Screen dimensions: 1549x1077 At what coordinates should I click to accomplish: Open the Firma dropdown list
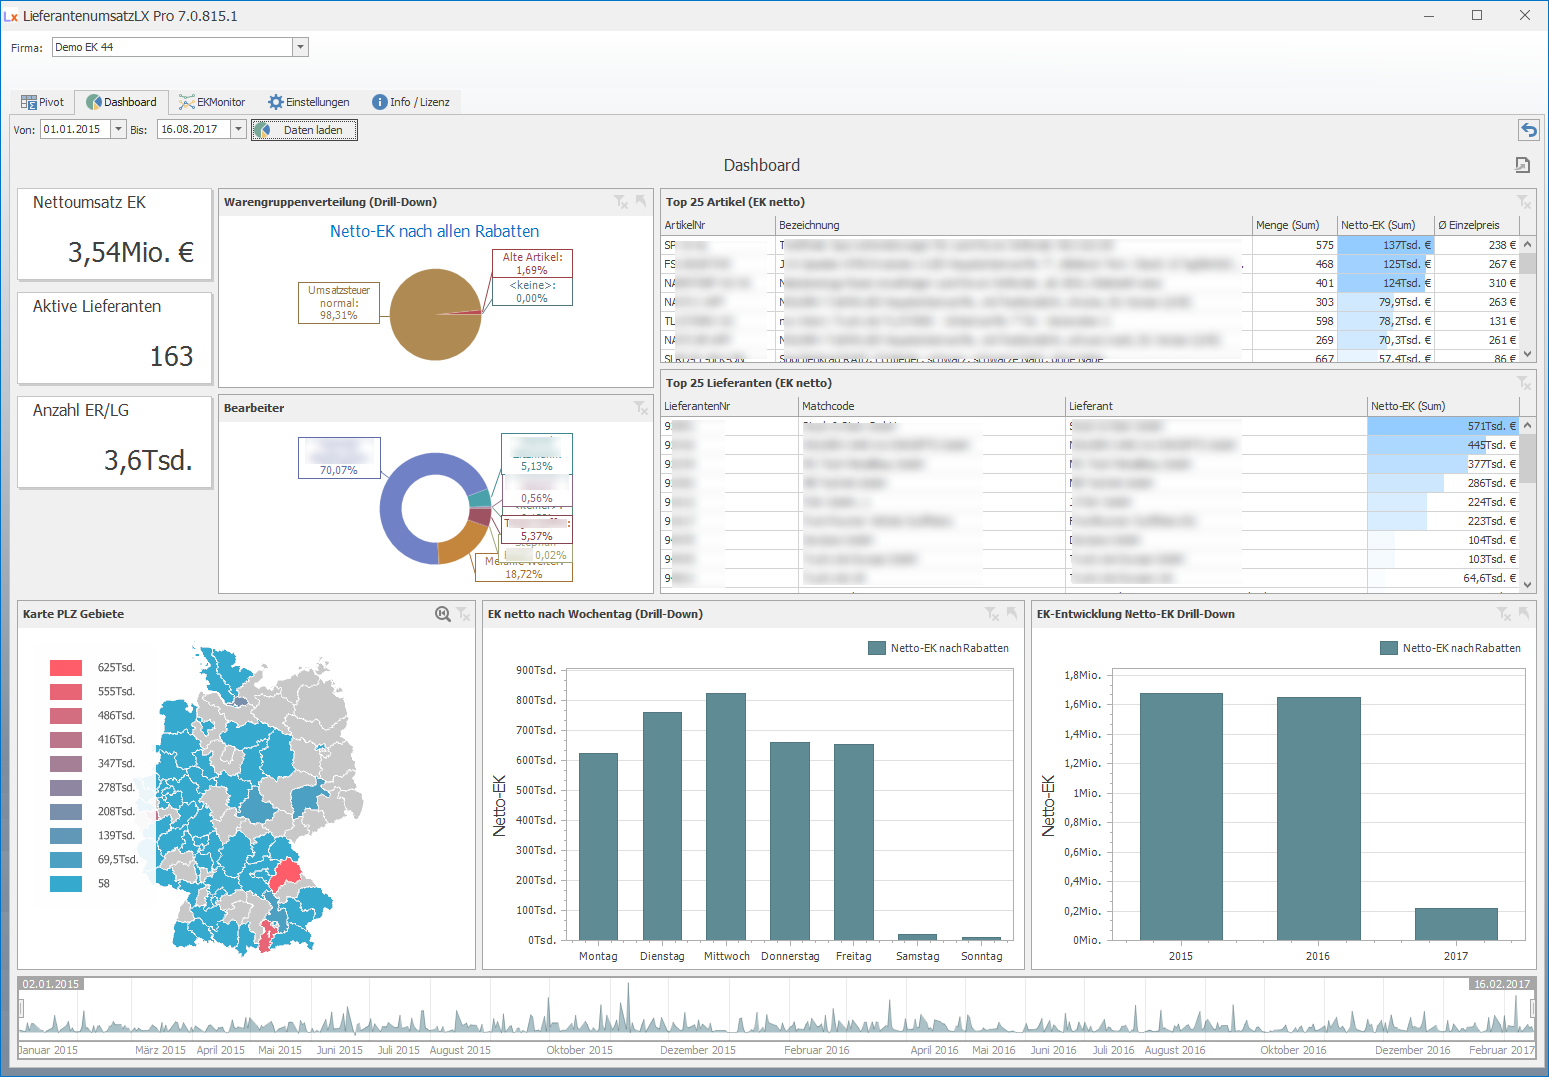tap(300, 47)
